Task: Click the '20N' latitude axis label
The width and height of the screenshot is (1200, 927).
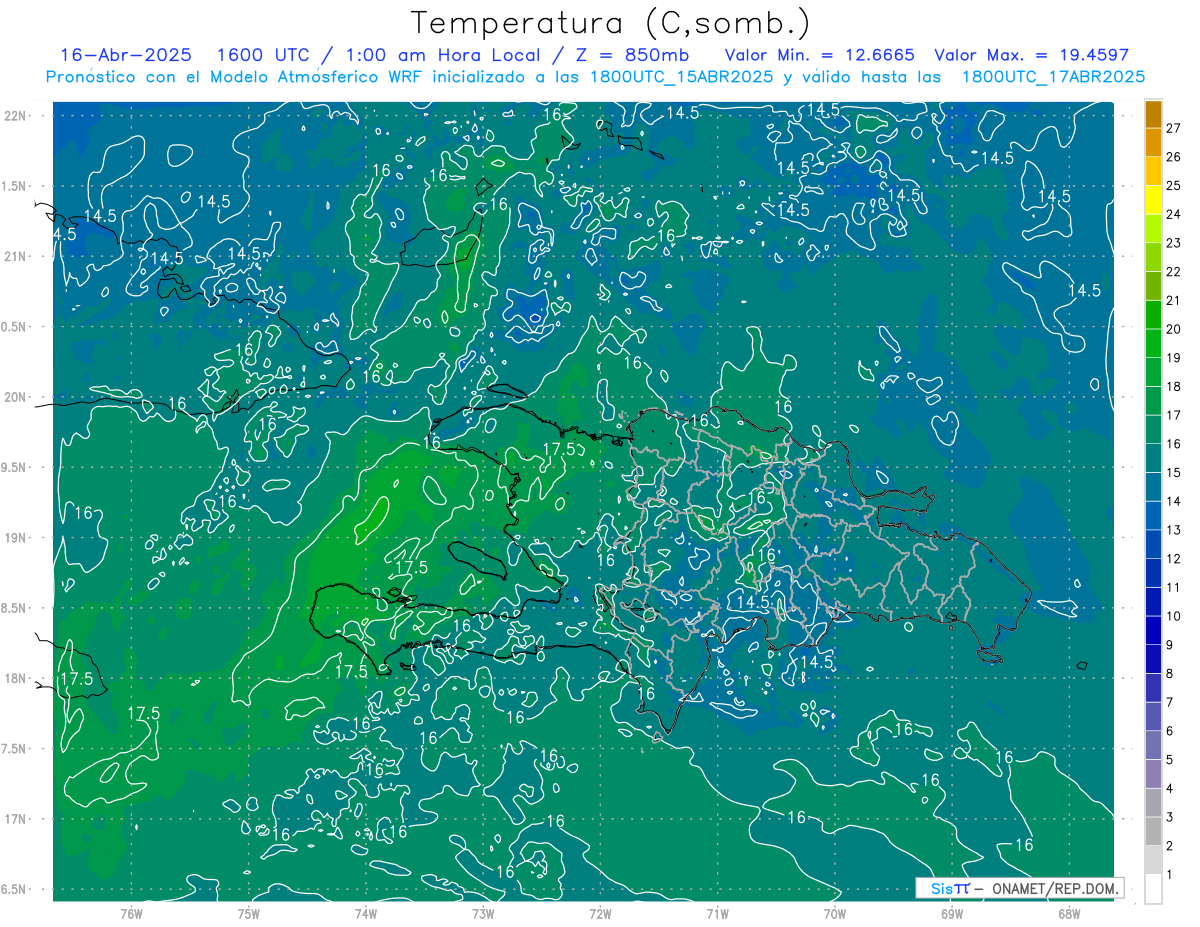Action: click(x=16, y=397)
